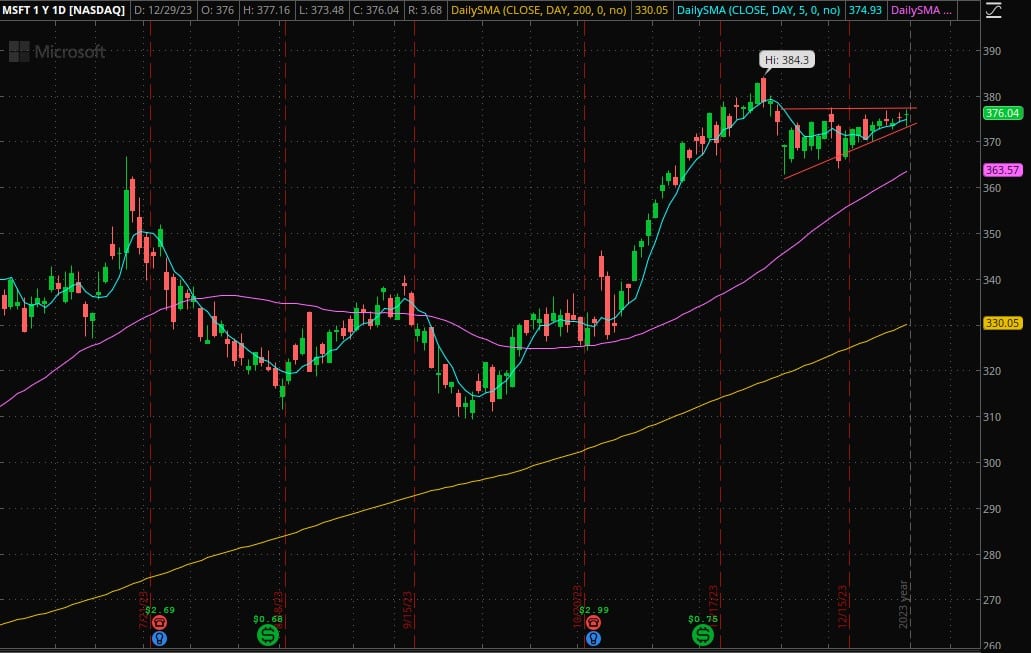Click the $0.75 dividend amount label
This screenshot has width=1031, height=653.
pos(703,619)
